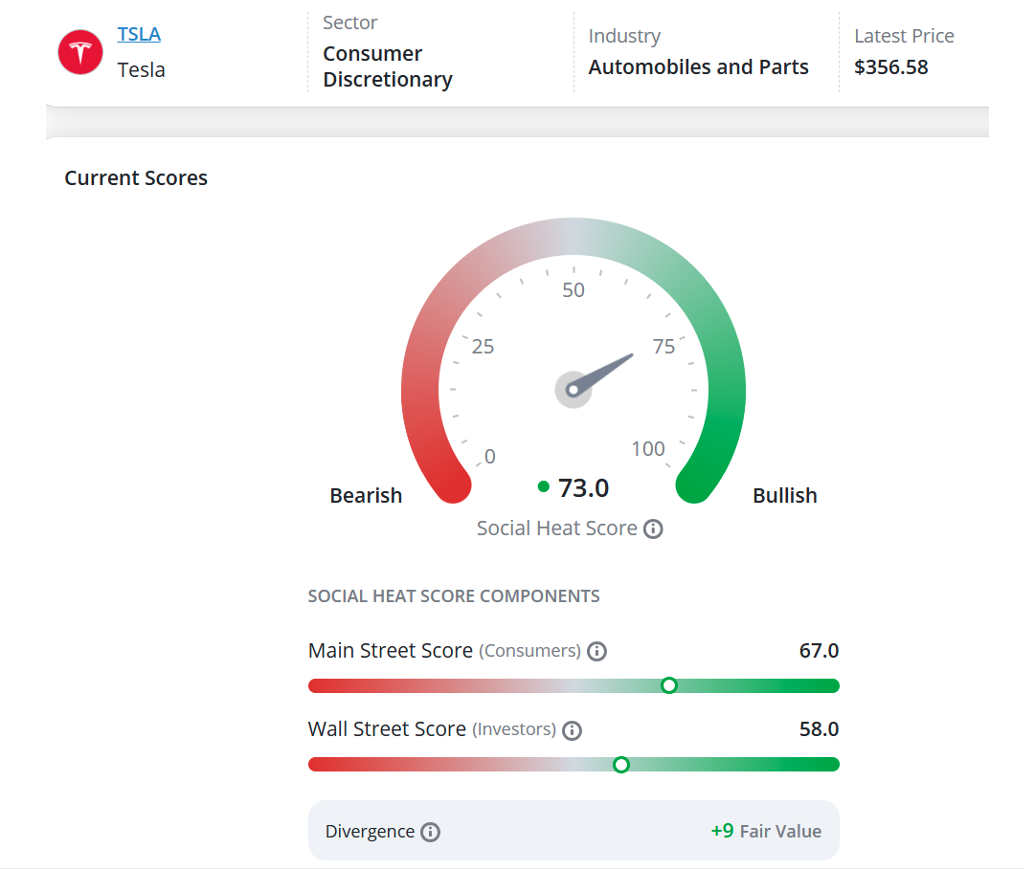The image size is (1024, 869).
Task: Open Main Street Score info icon
Action: [x=596, y=651]
